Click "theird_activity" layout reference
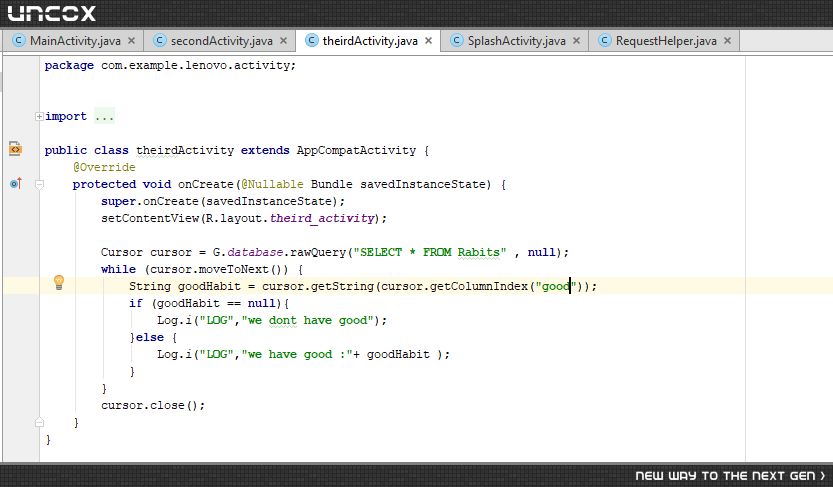This screenshot has height=487, width=833. click(322, 218)
